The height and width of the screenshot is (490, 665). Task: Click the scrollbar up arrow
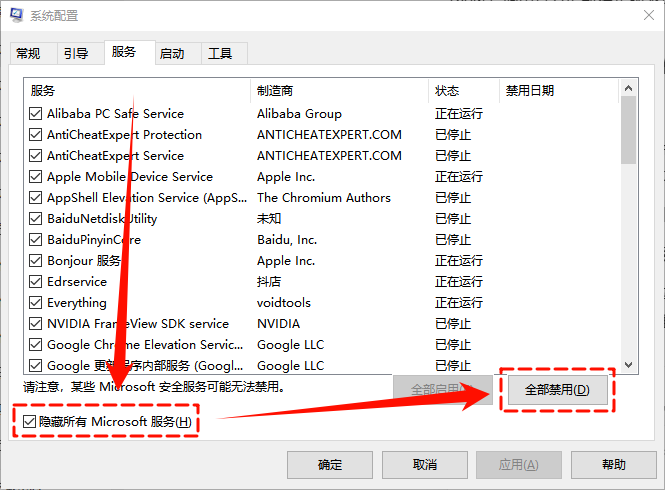(629, 88)
